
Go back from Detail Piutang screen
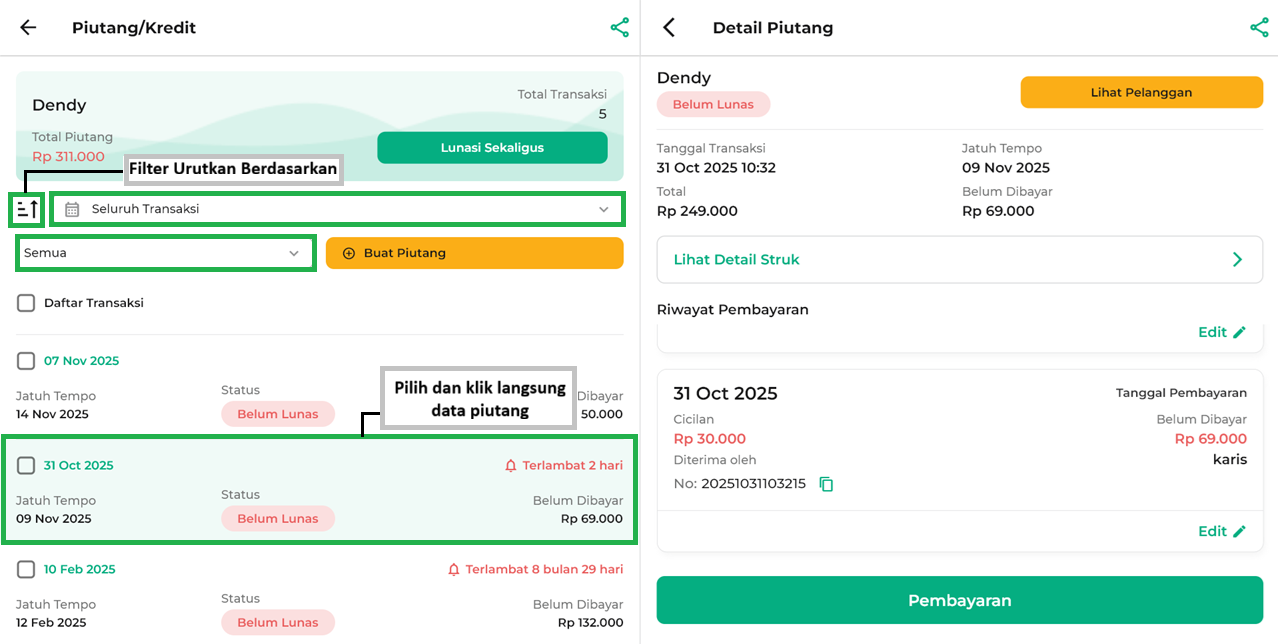click(x=669, y=28)
